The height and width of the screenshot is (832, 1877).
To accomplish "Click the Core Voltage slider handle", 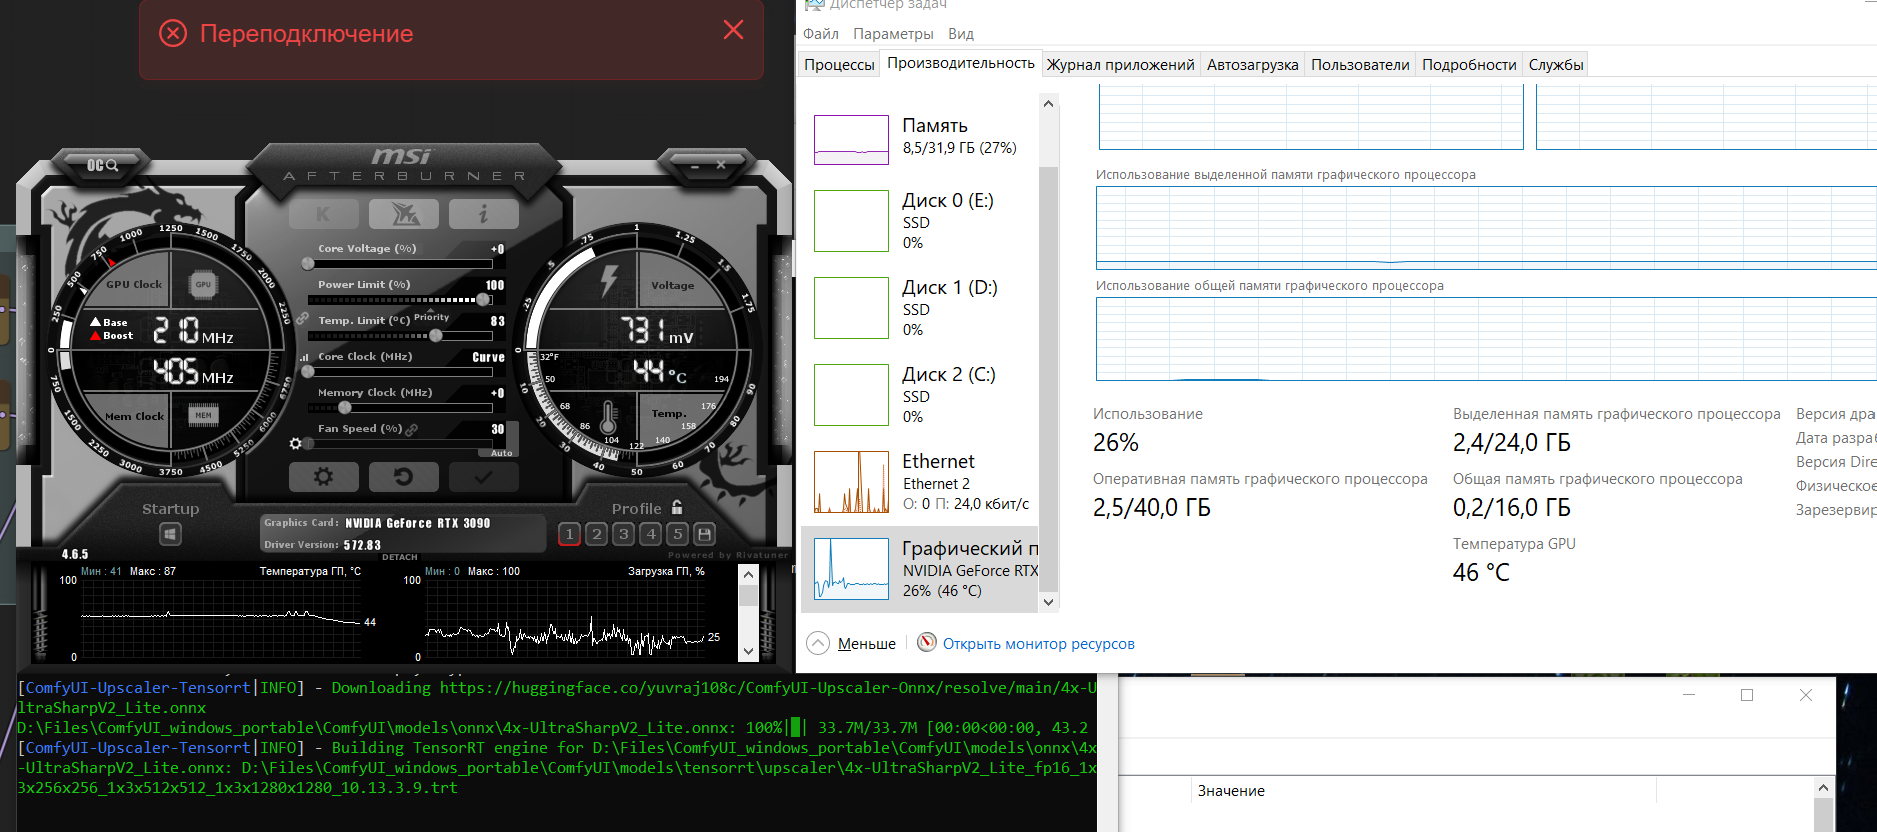I will [x=308, y=264].
